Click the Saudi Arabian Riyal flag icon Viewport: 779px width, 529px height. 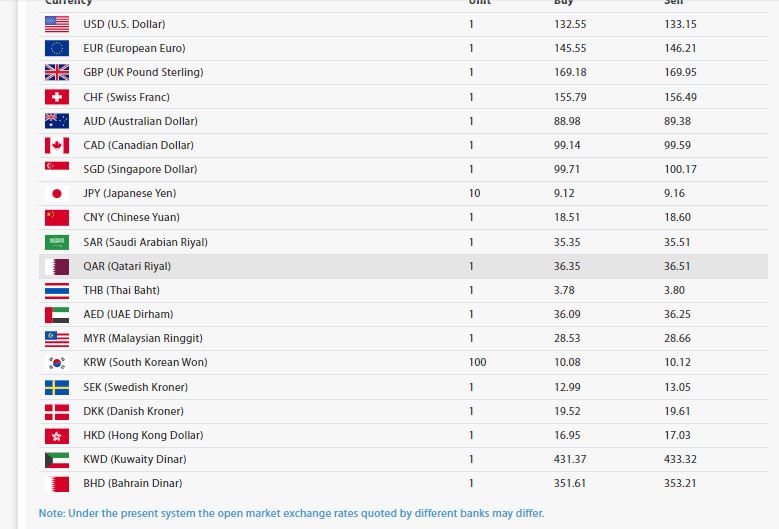(x=57, y=242)
